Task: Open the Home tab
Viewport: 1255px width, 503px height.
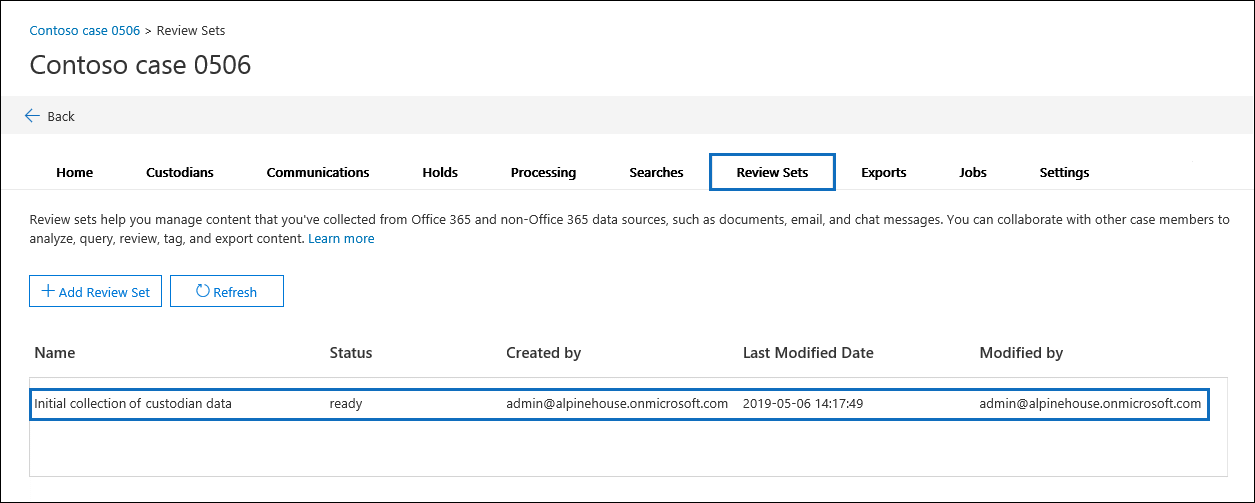Action: coord(75,172)
